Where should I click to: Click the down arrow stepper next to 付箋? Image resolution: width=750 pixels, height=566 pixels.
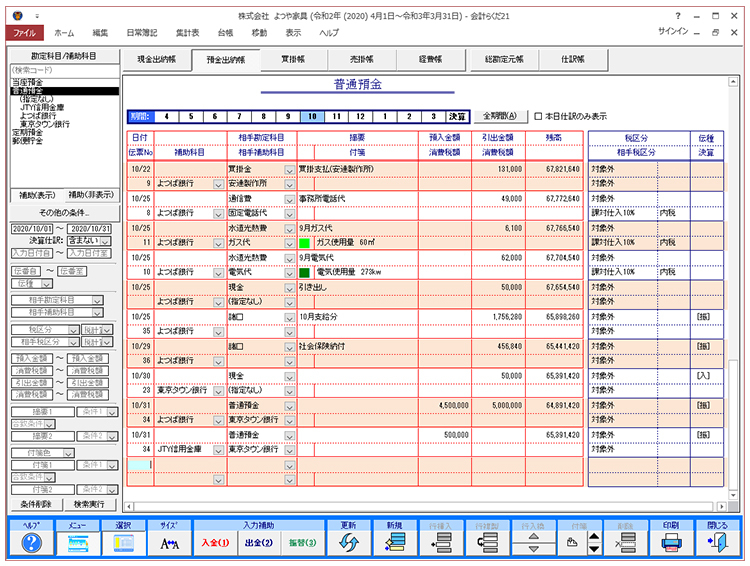[594, 549]
